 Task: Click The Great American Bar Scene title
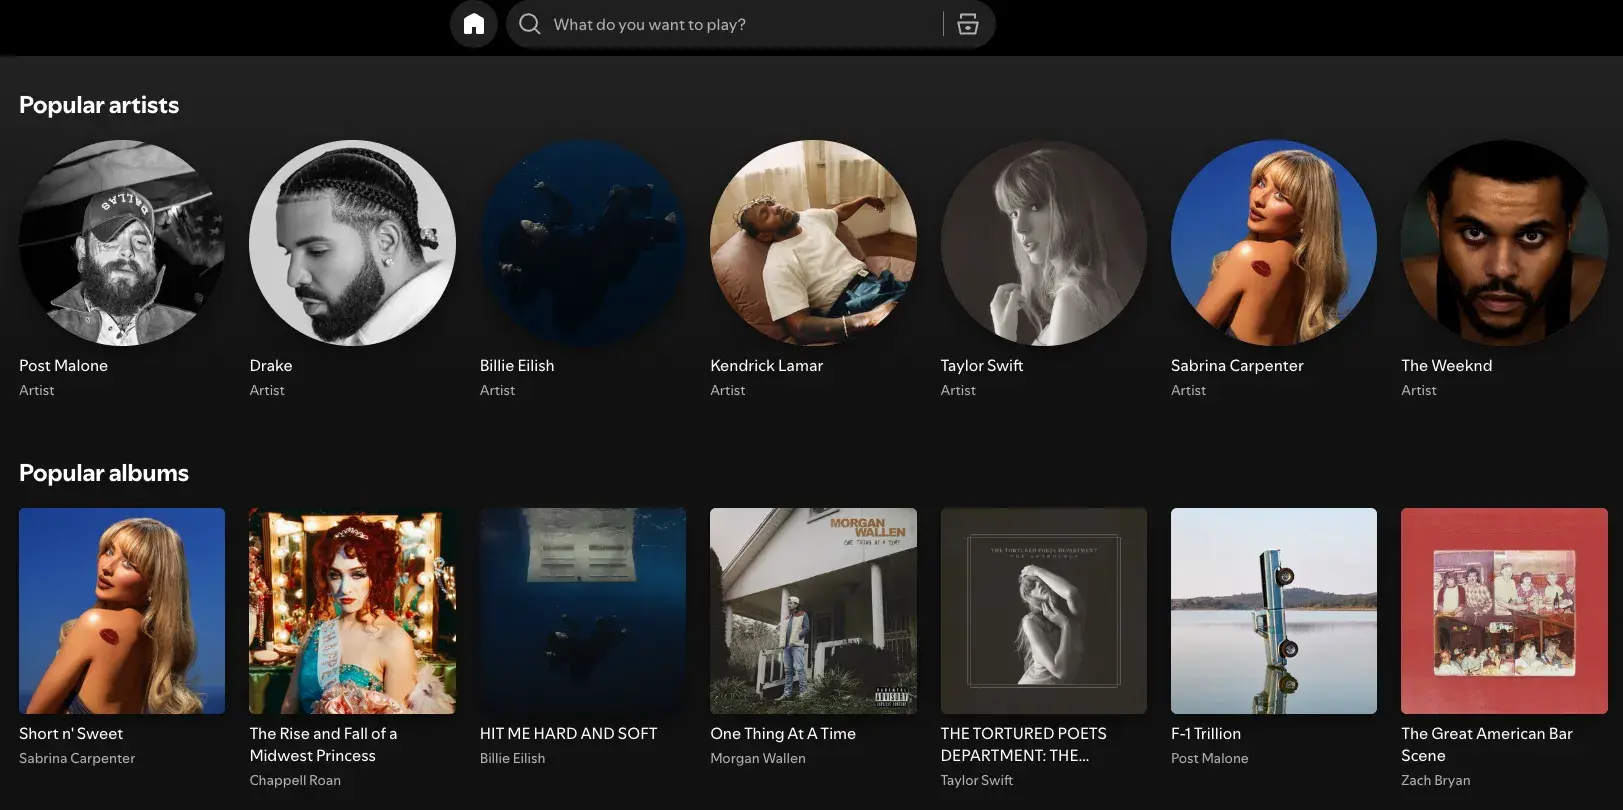(1487, 745)
